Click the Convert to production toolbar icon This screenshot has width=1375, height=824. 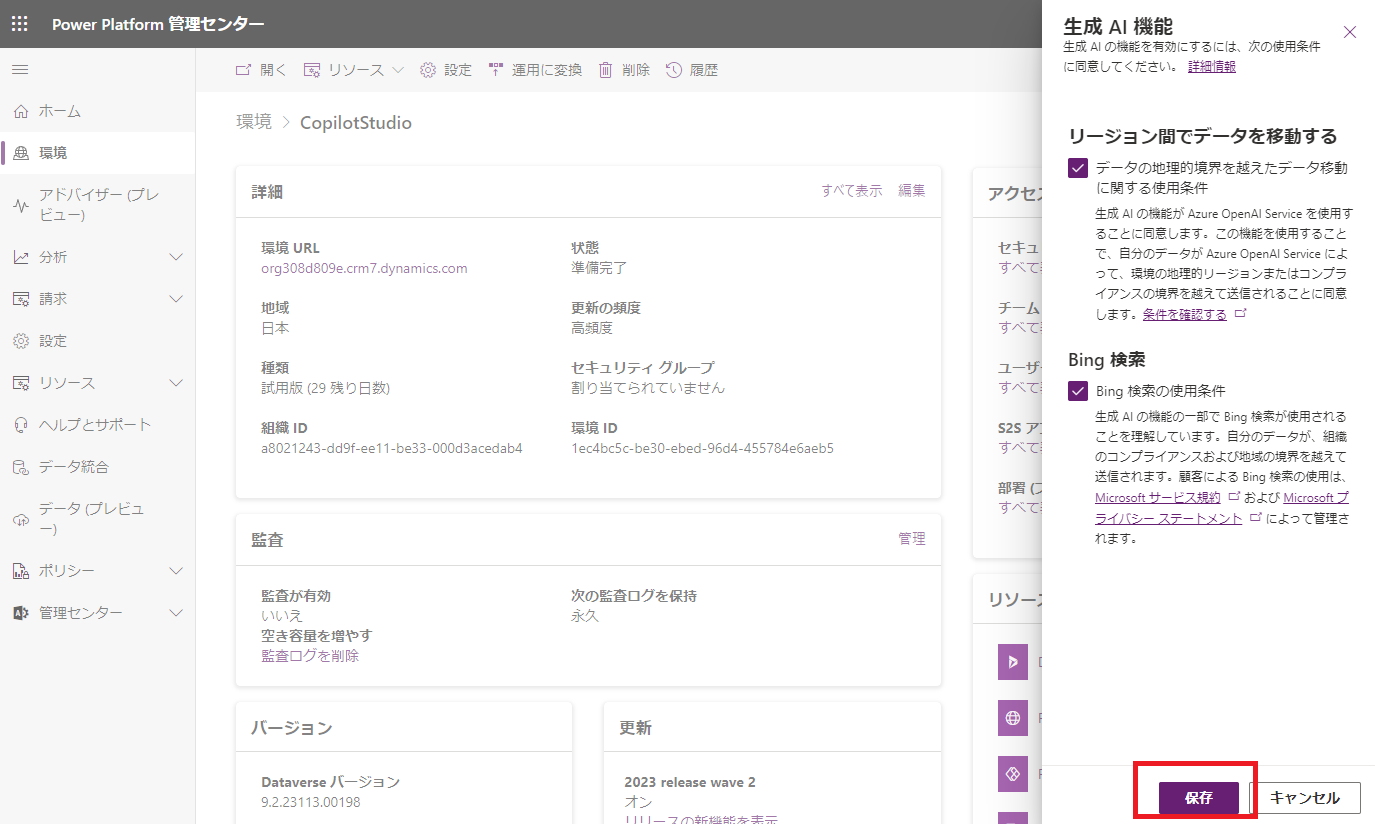tap(496, 70)
